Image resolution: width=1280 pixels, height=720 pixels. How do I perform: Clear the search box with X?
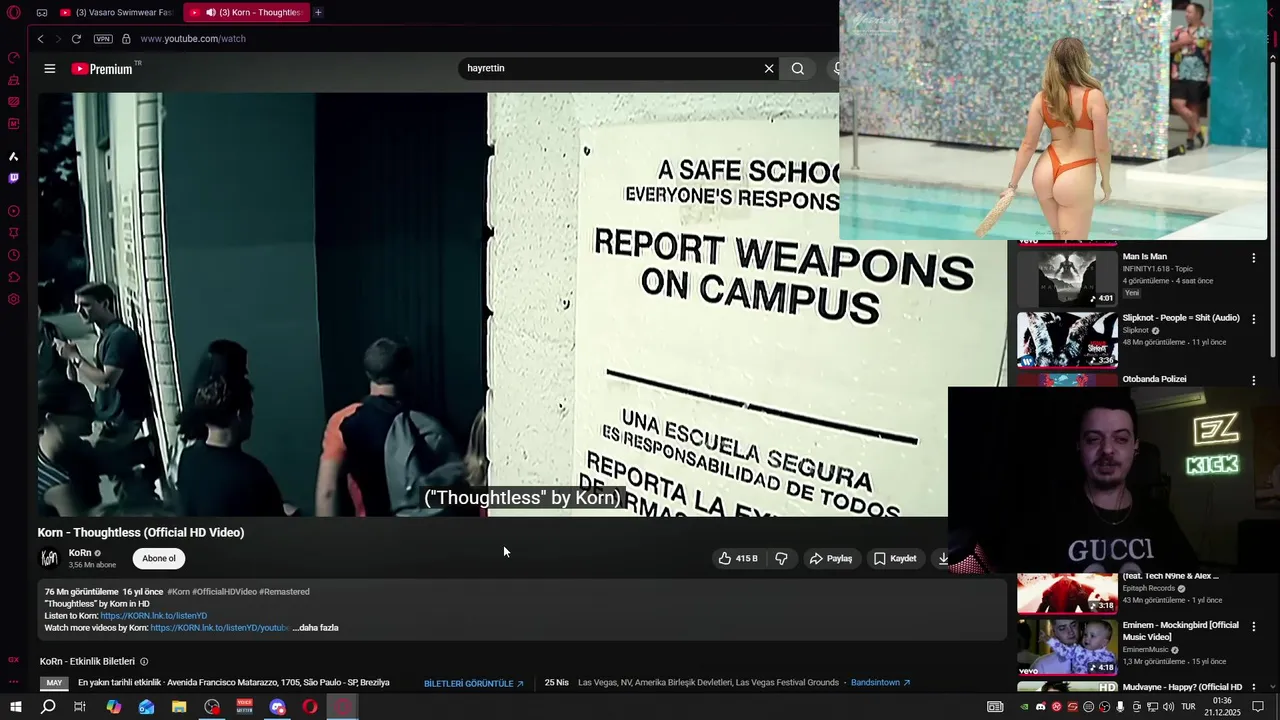(769, 69)
